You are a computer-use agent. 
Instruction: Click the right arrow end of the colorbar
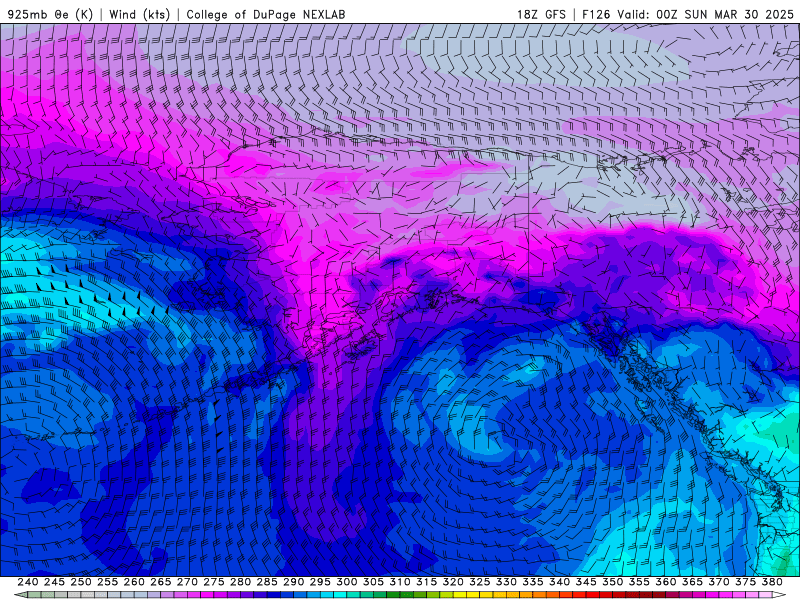pos(779,595)
